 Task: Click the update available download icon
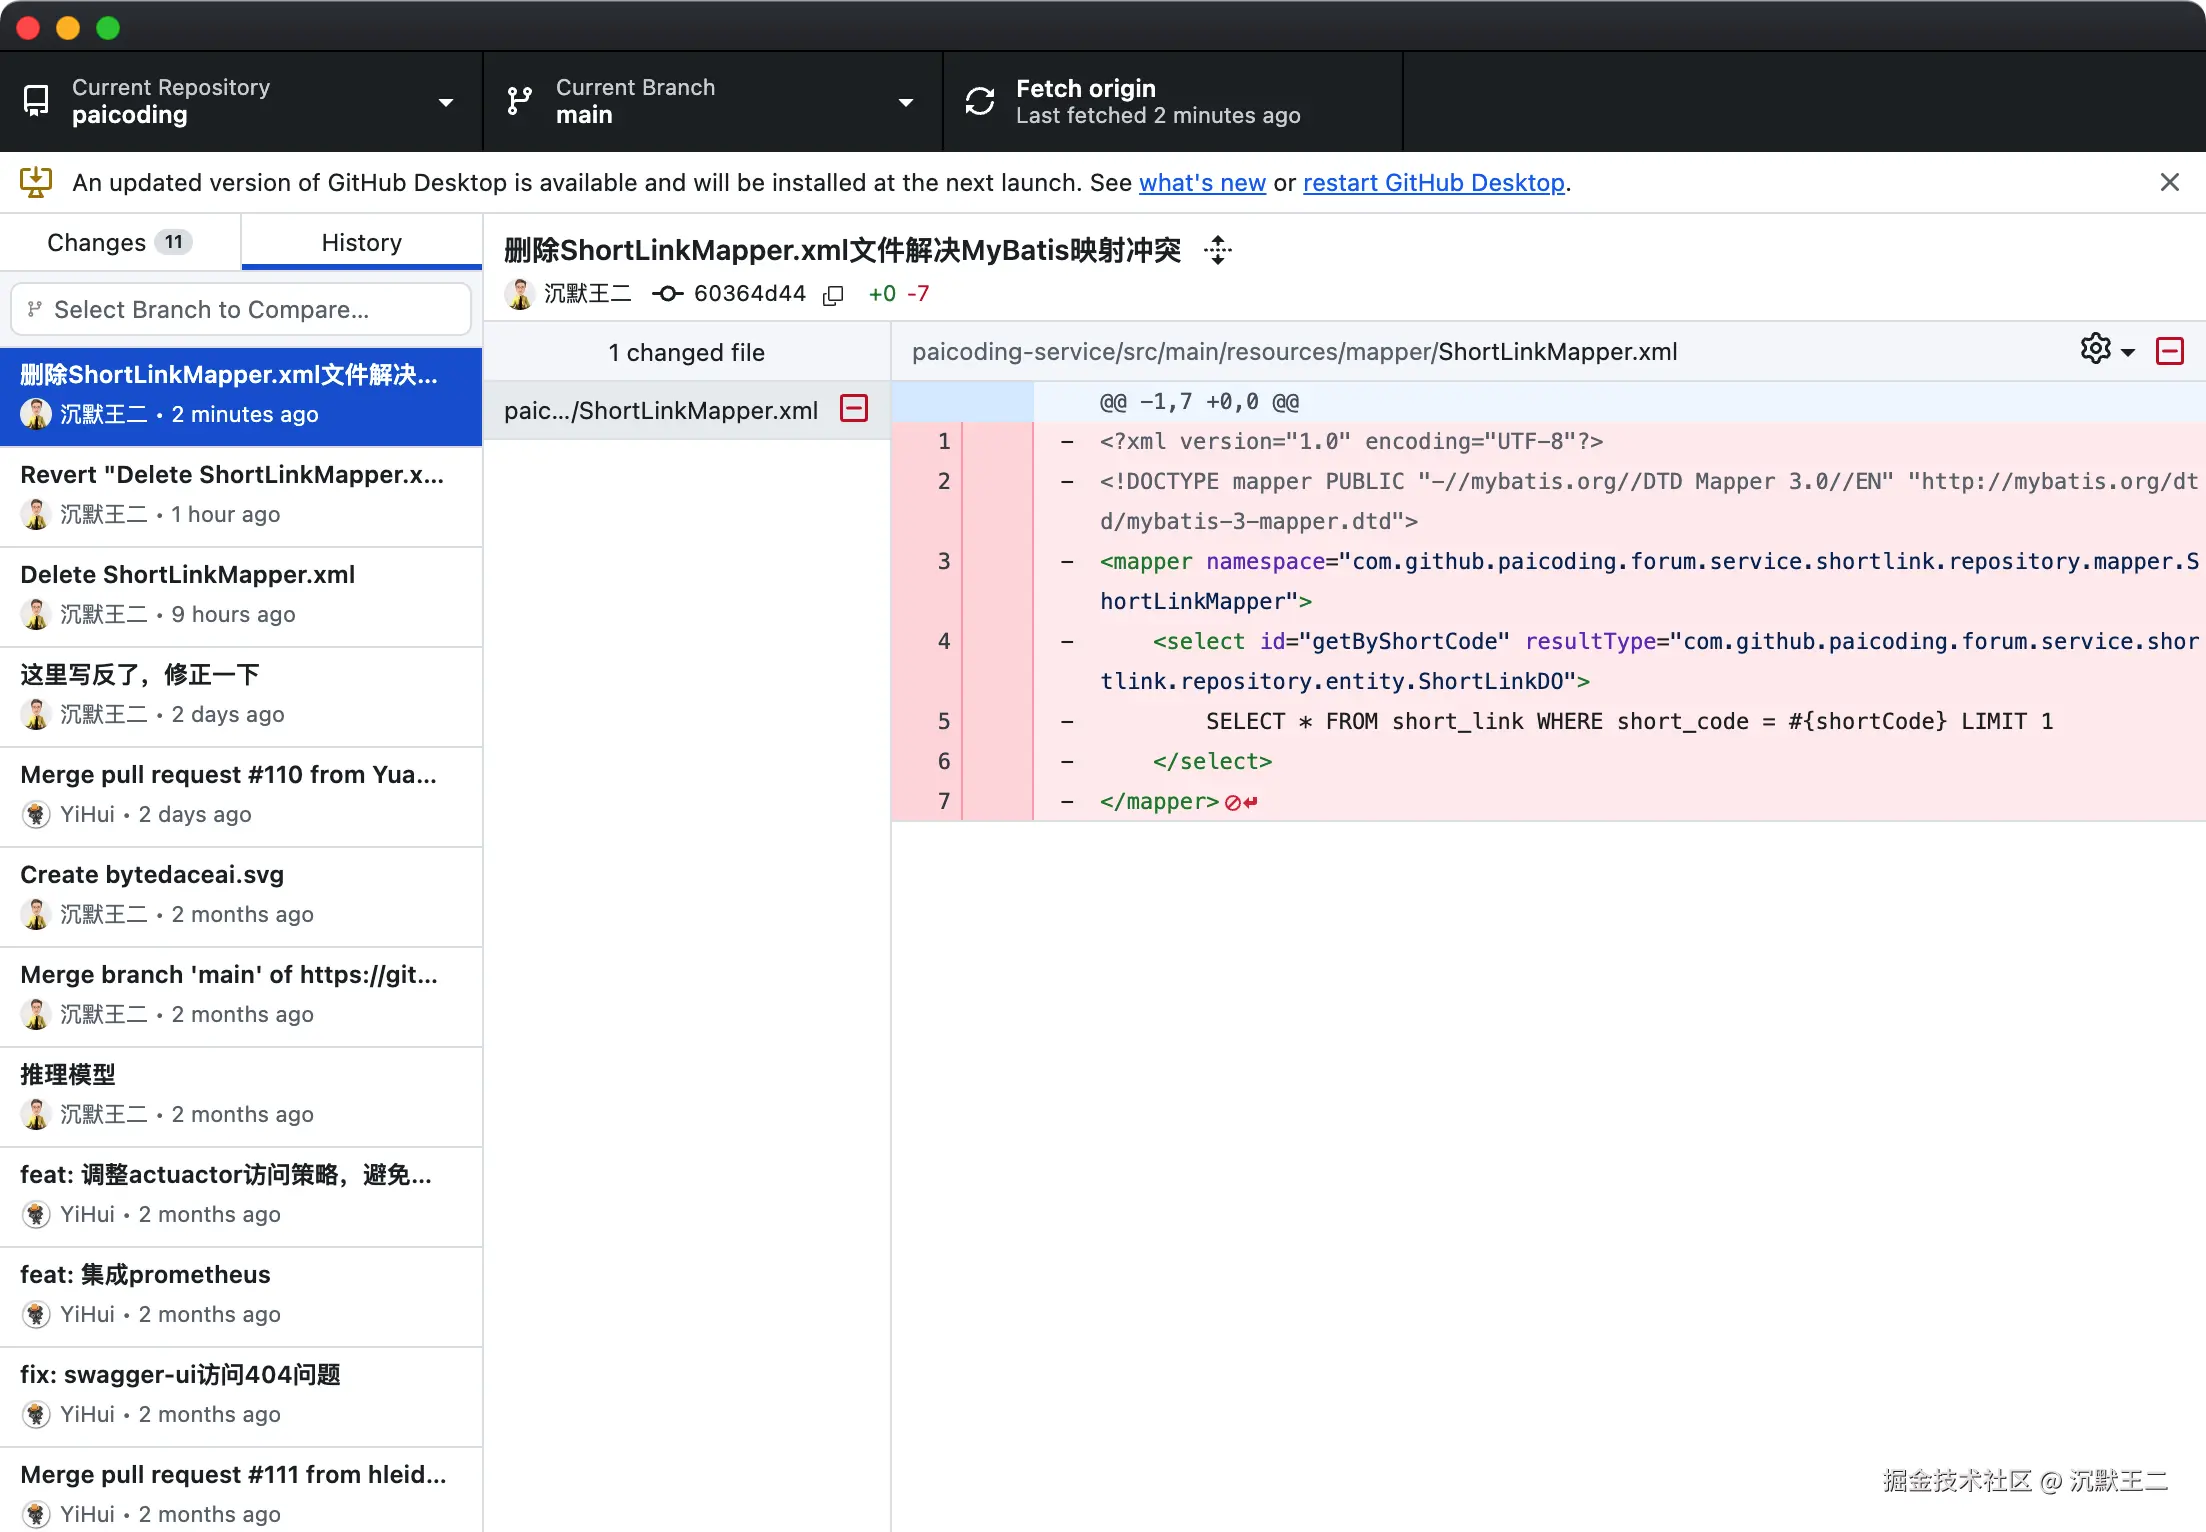click(36, 183)
